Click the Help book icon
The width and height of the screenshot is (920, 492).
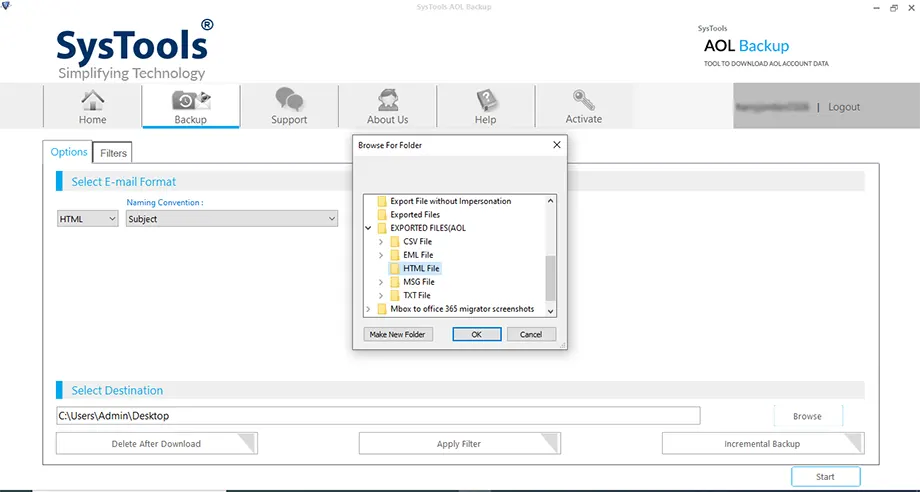[x=486, y=100]
